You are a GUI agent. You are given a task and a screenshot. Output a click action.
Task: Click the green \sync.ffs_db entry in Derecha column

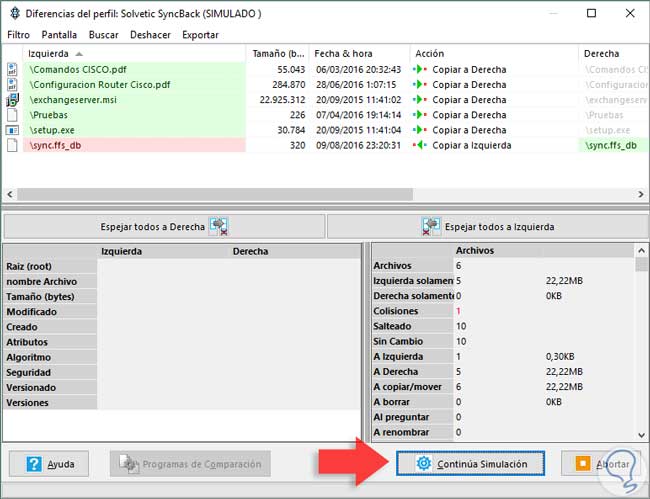click(614, 145)
